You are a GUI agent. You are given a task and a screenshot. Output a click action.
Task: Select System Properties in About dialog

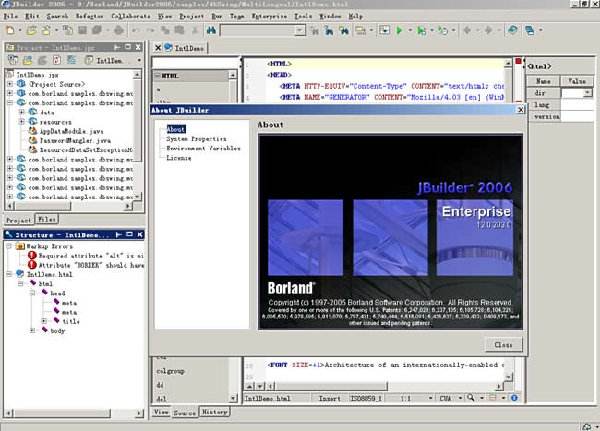(x=196, y=138)
